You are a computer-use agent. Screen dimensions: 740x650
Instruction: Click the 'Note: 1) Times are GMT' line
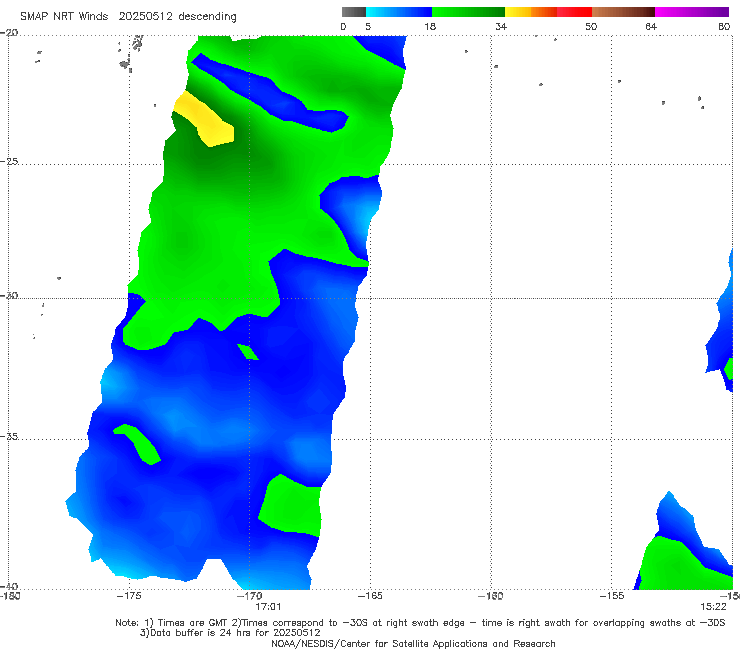tap(420, 623)
